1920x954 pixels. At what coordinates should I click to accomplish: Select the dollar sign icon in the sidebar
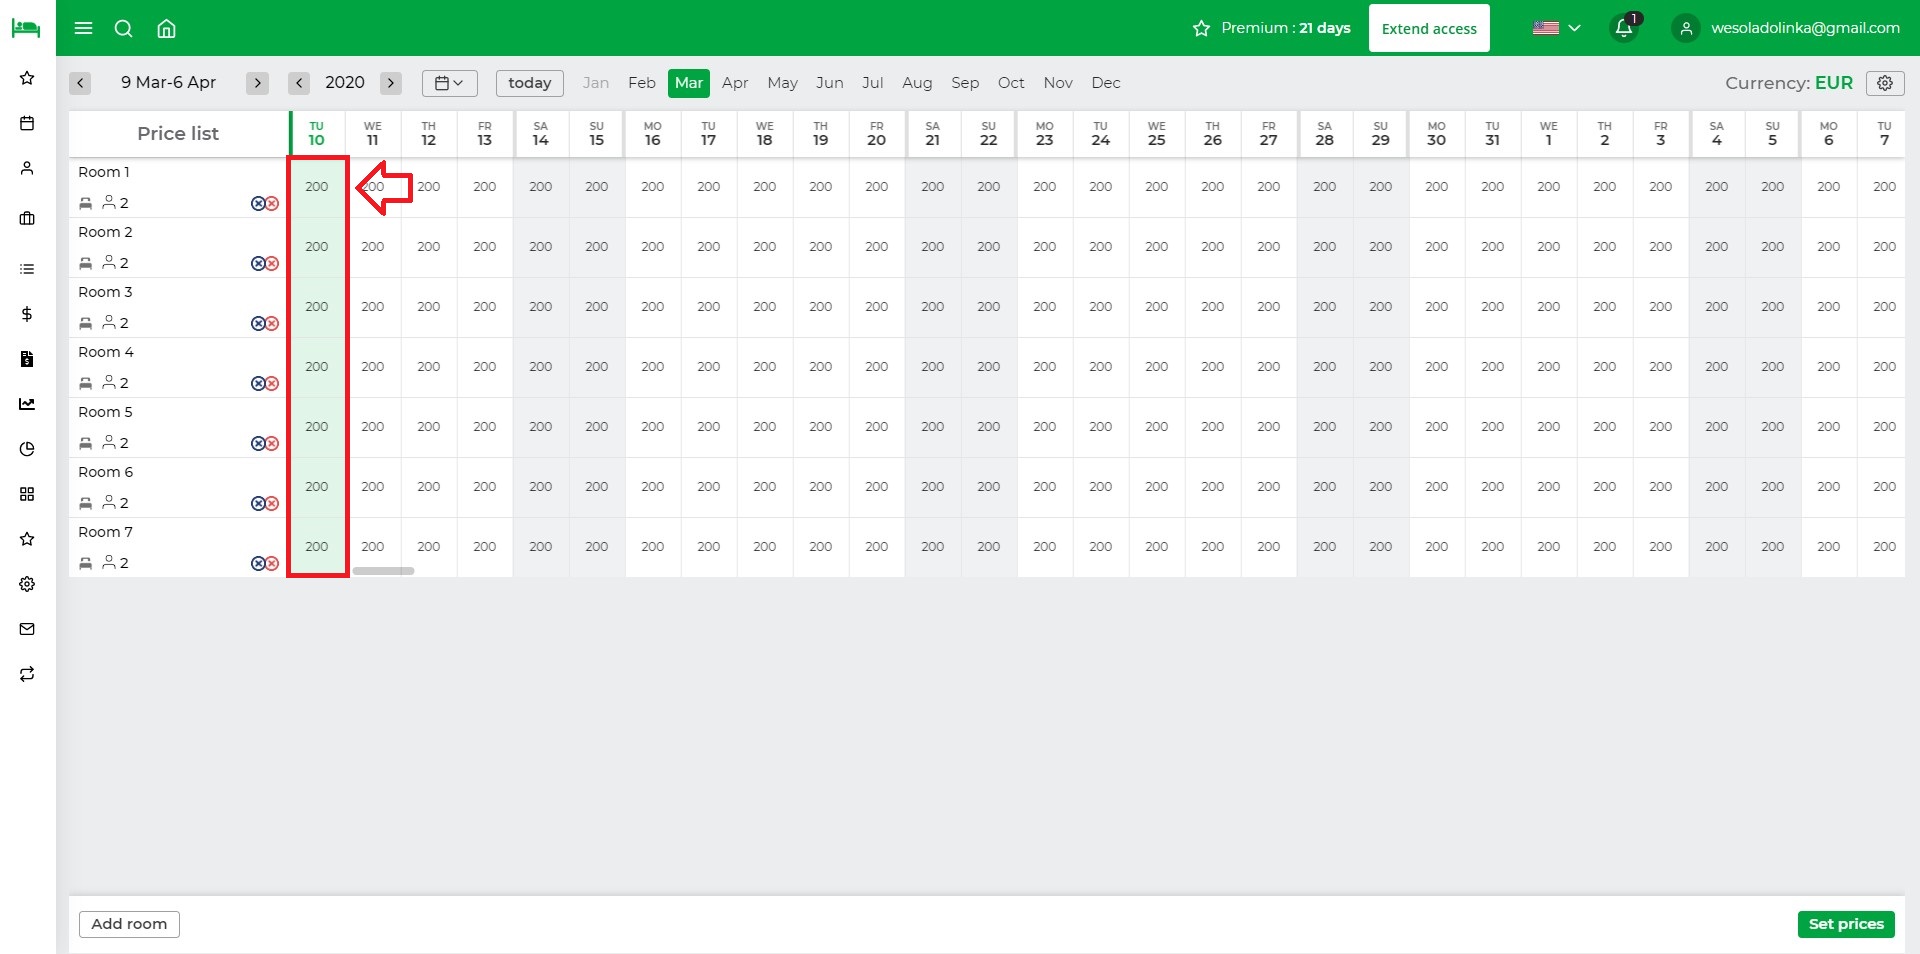click(x=27, y=314)
